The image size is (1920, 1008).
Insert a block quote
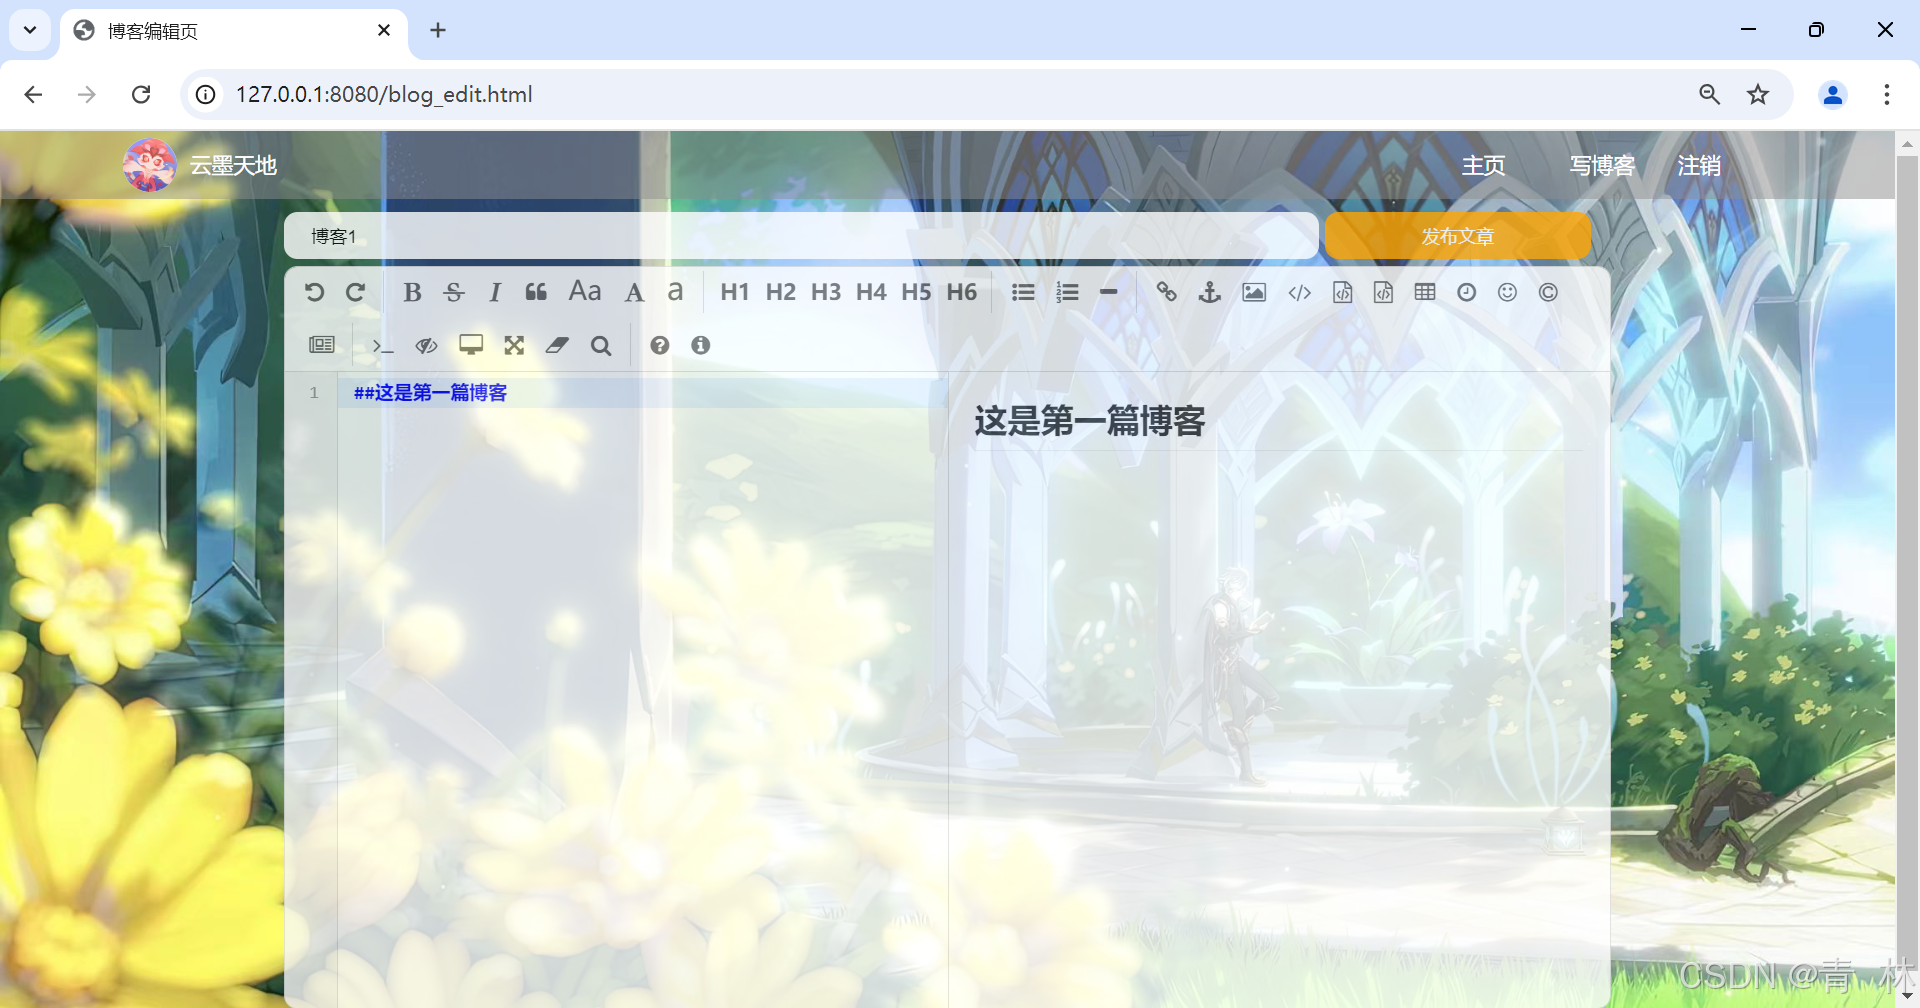click(536, 292)
